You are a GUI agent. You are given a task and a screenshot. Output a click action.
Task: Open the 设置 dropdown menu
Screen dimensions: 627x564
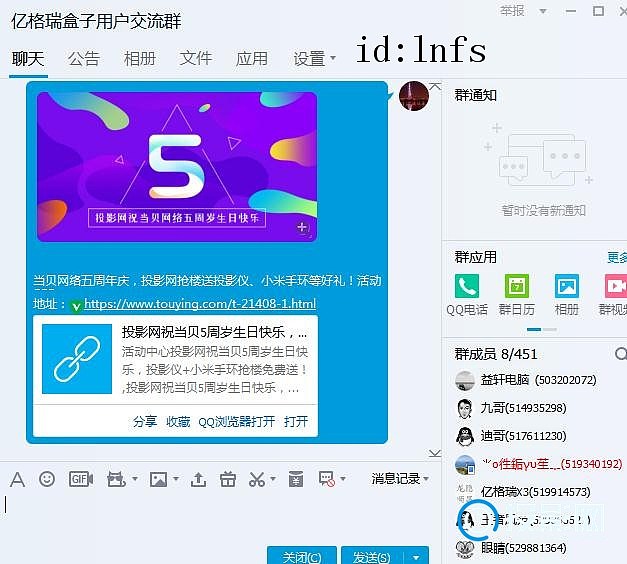click(314, 59)
